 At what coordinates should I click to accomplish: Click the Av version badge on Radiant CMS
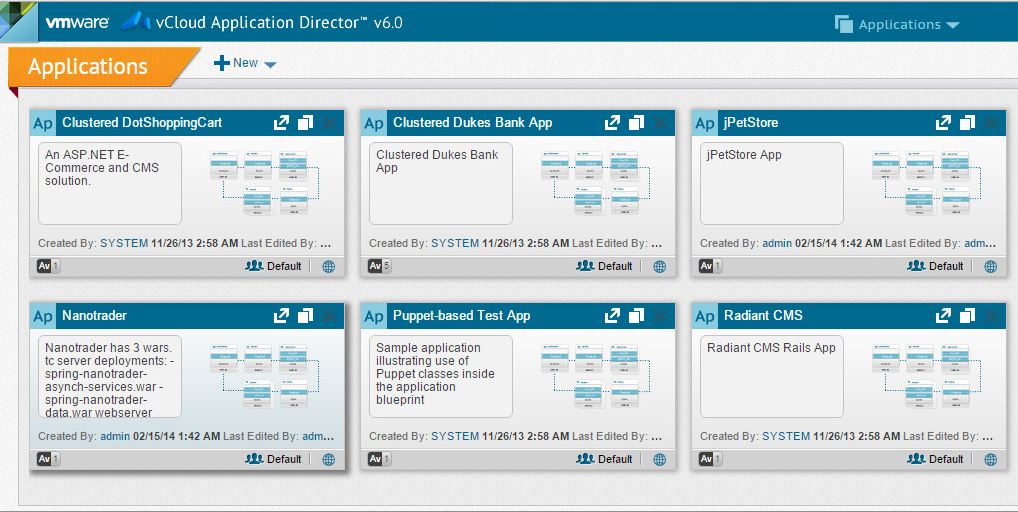(710, 459)
